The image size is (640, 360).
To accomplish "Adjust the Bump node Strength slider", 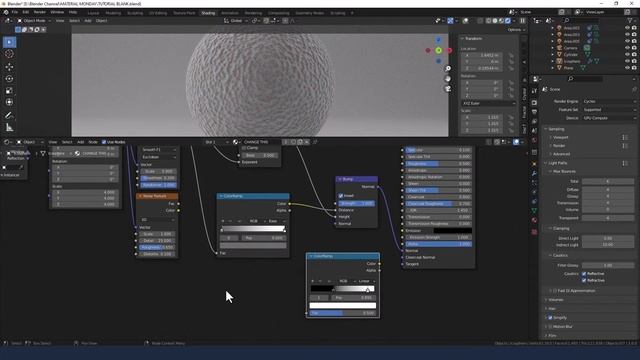I will pos(357,203).
